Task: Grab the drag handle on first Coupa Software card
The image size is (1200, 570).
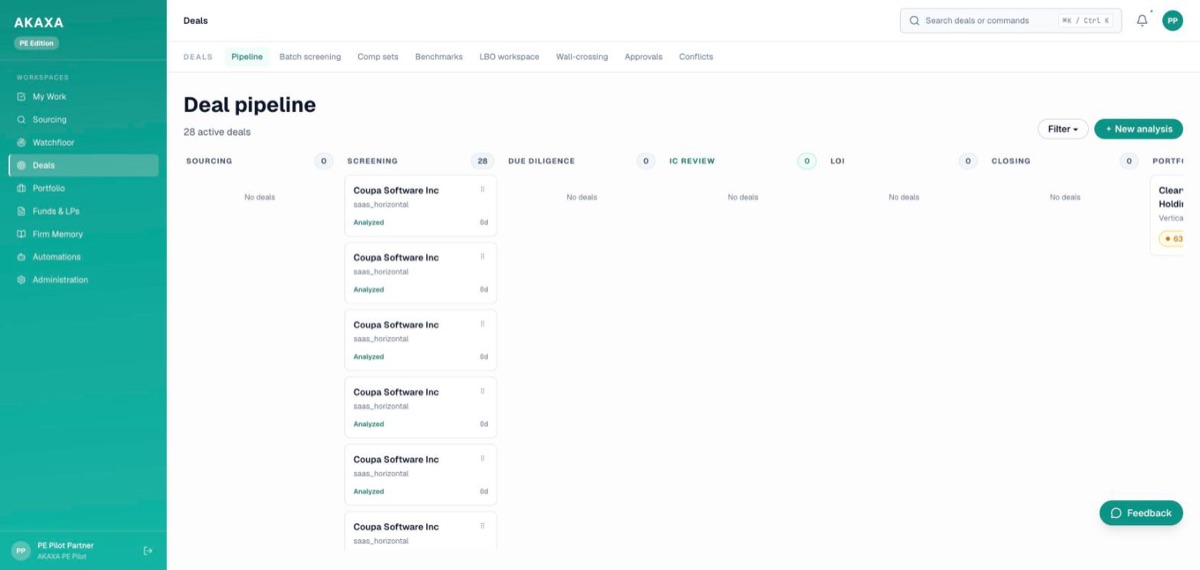Action: 483,189
